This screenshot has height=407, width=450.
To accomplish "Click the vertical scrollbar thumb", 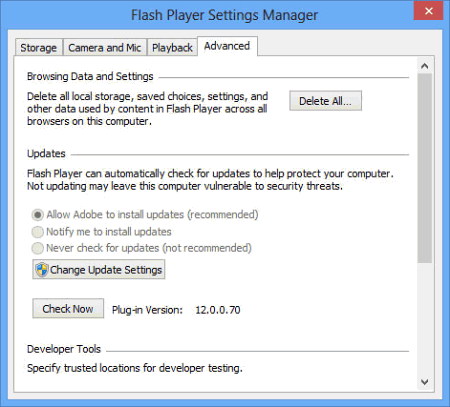I will 424,168.
